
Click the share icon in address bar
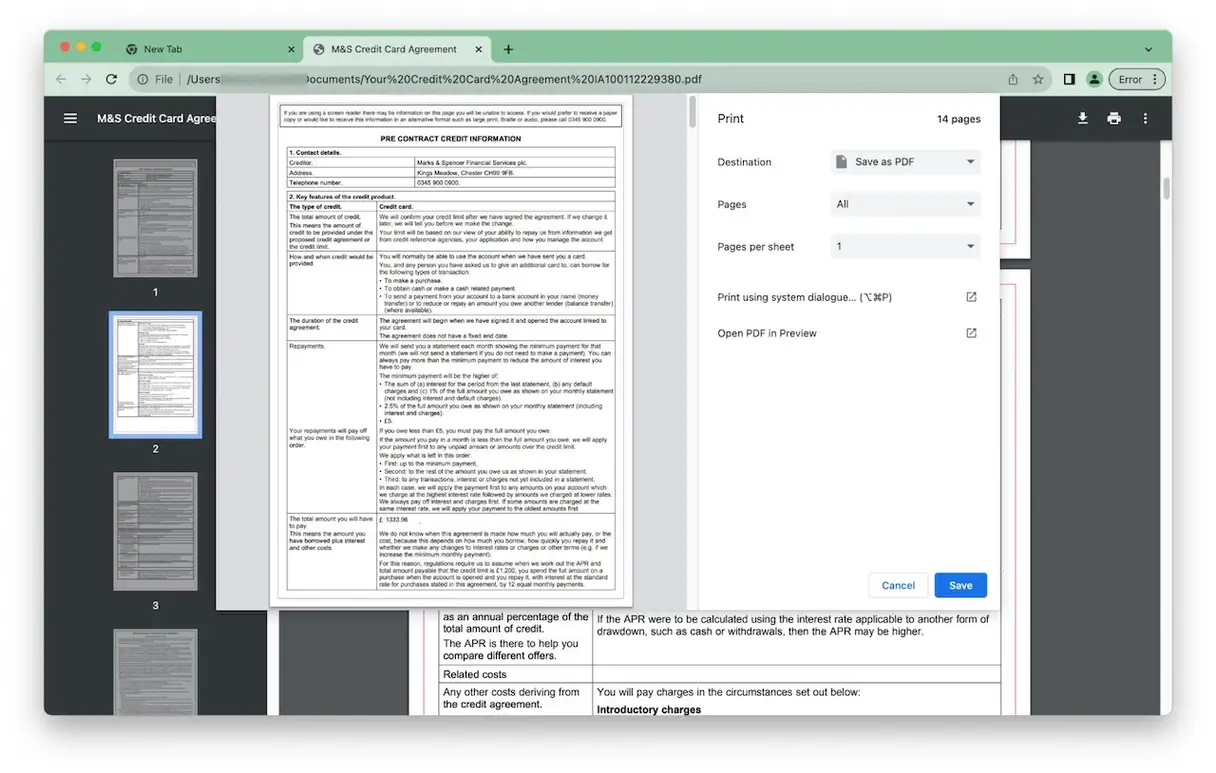(x=1013, y=79)
